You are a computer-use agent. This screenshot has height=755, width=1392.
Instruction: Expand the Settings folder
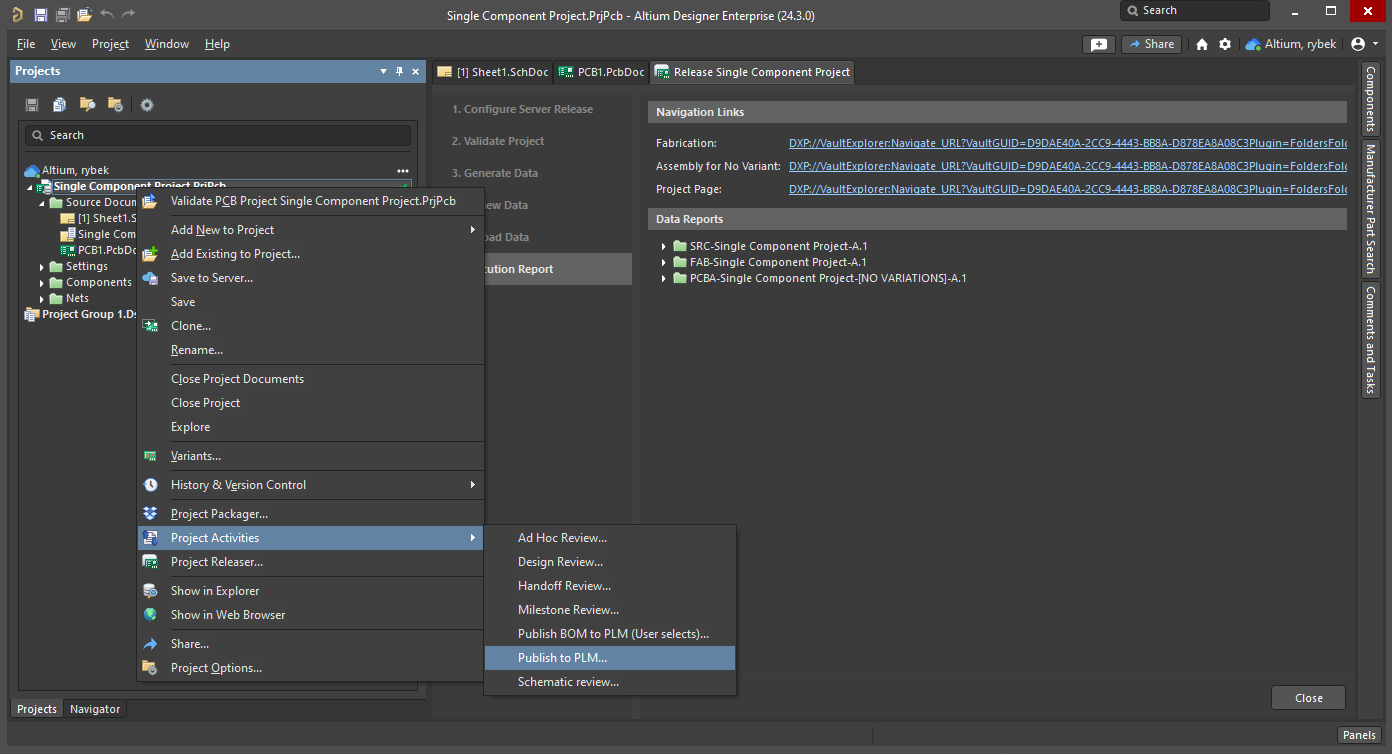[x=43, y=267]
